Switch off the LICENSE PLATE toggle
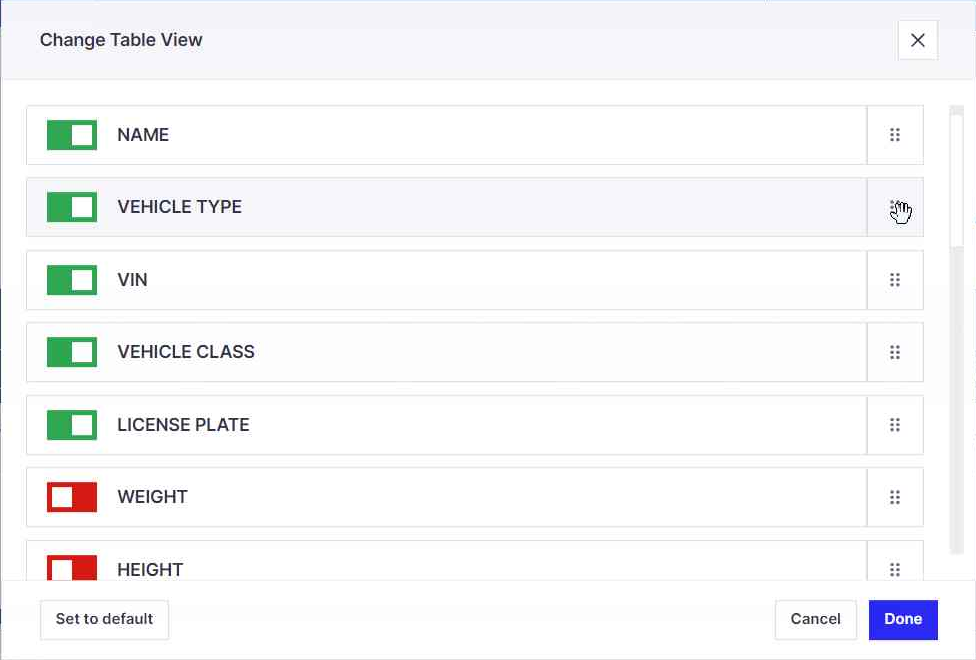 click(70, 424)
